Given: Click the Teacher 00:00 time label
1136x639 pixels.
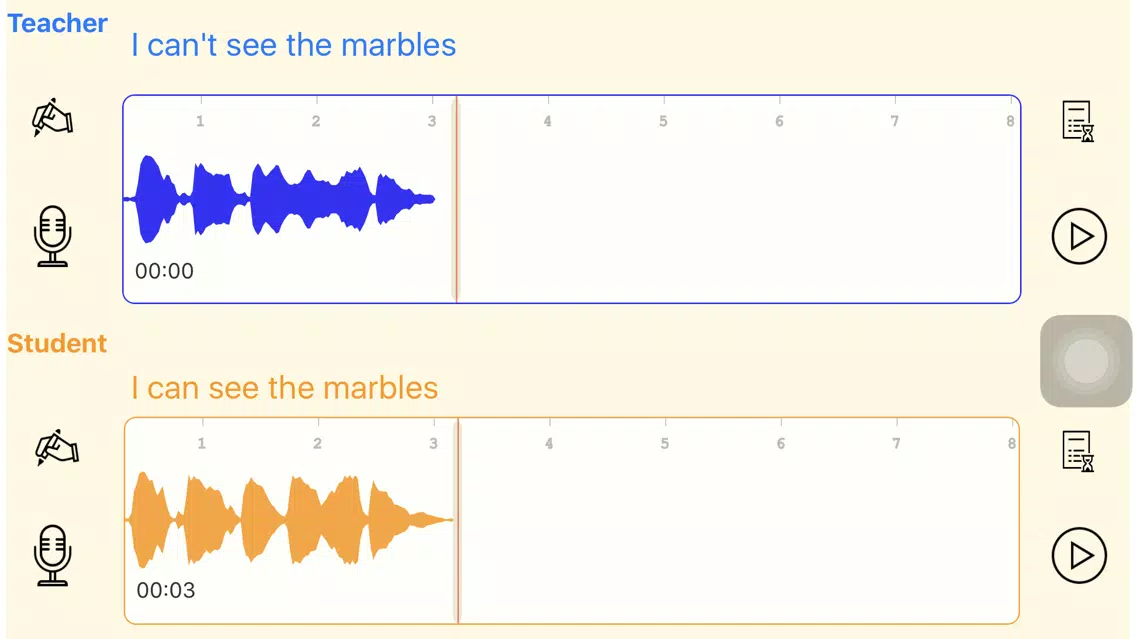Looking at the screenshot, I should click(164, 271).
